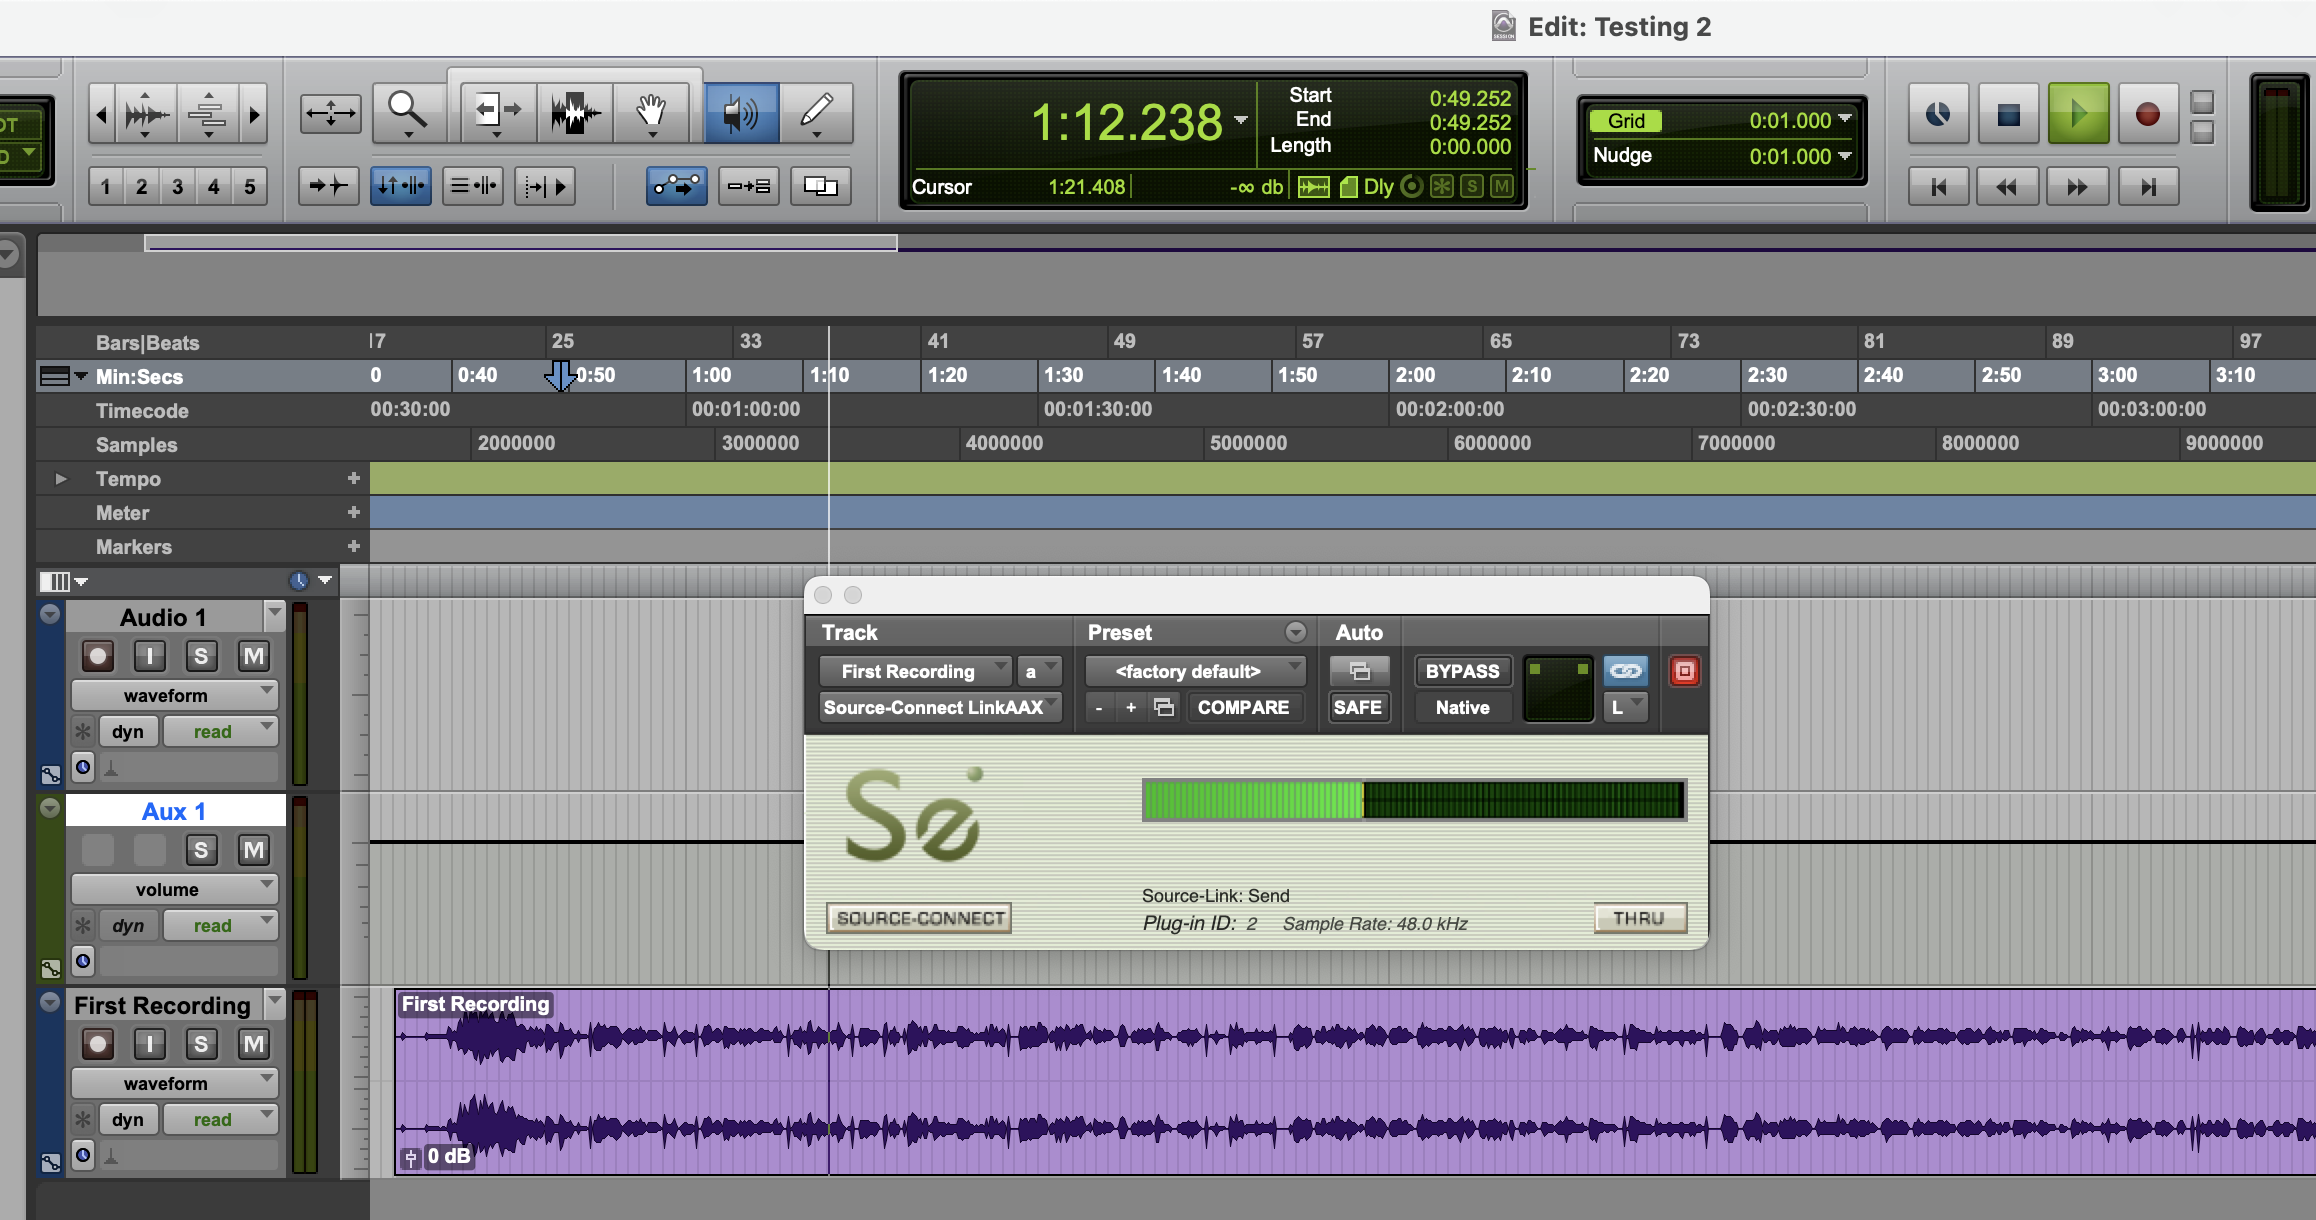Click the SOURCE-CONNECT button

(919, 918)
